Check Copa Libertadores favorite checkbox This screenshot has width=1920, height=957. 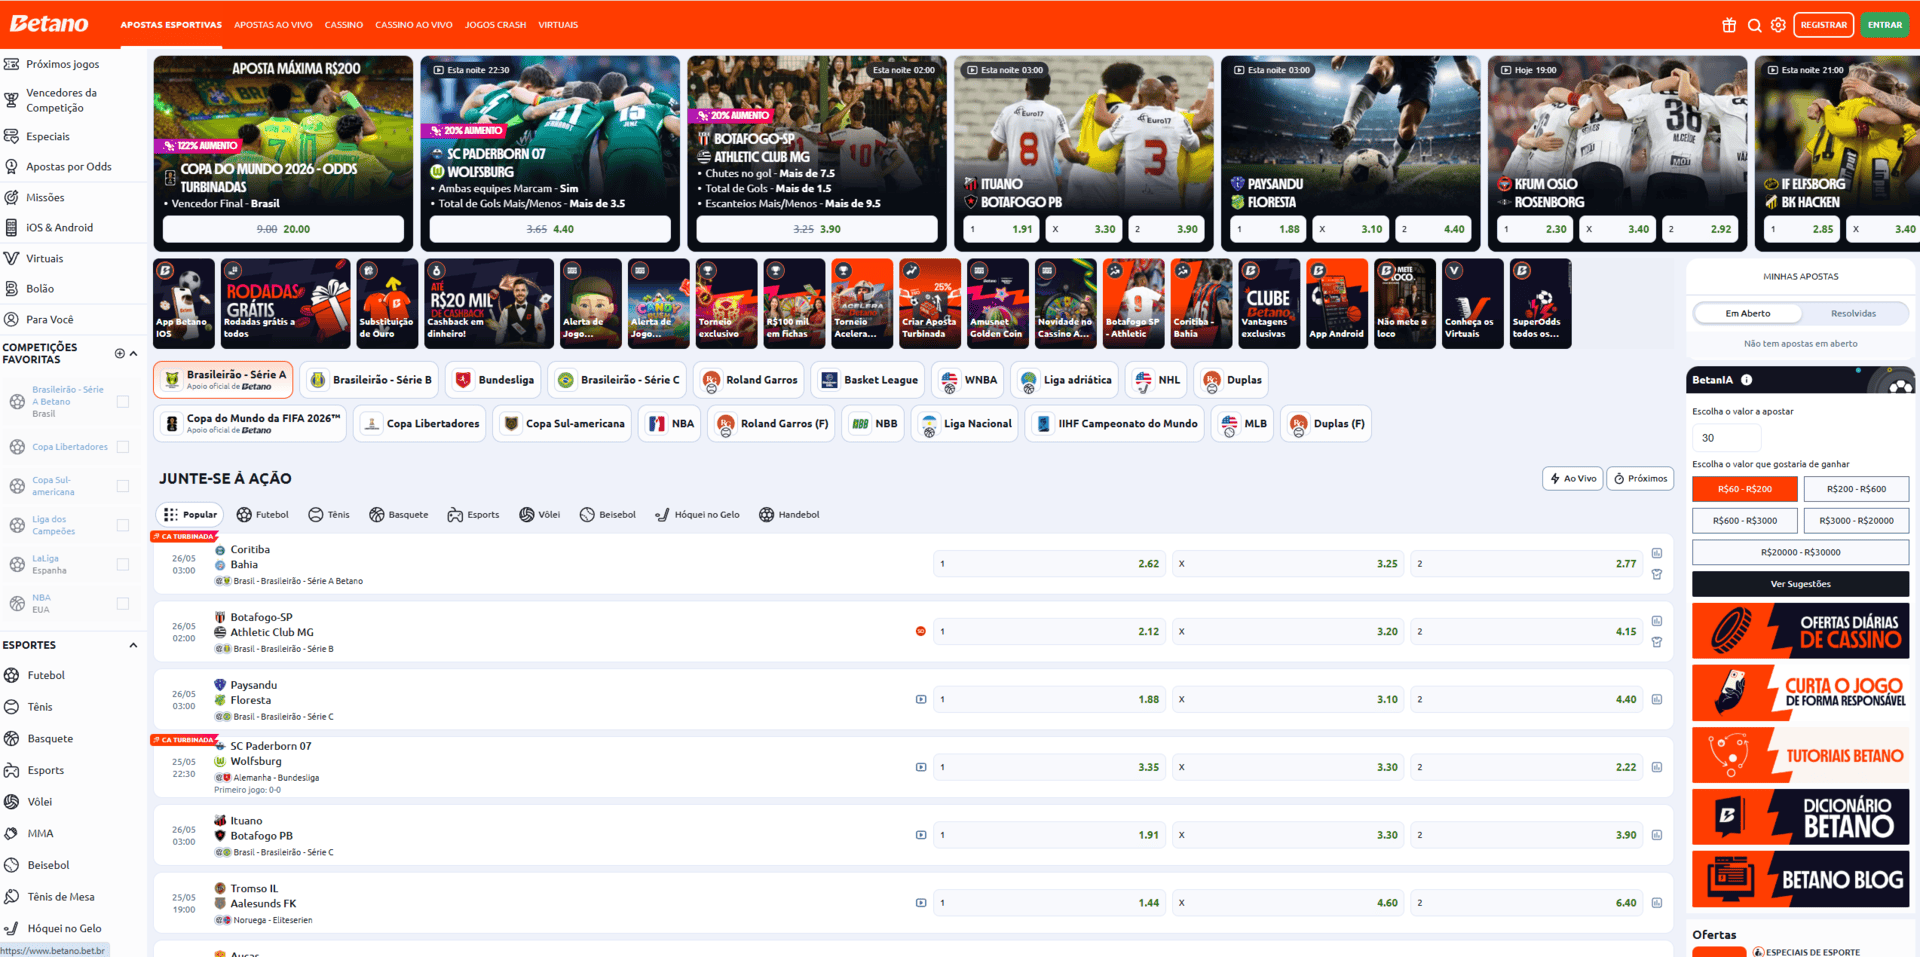tap(123, 447)
